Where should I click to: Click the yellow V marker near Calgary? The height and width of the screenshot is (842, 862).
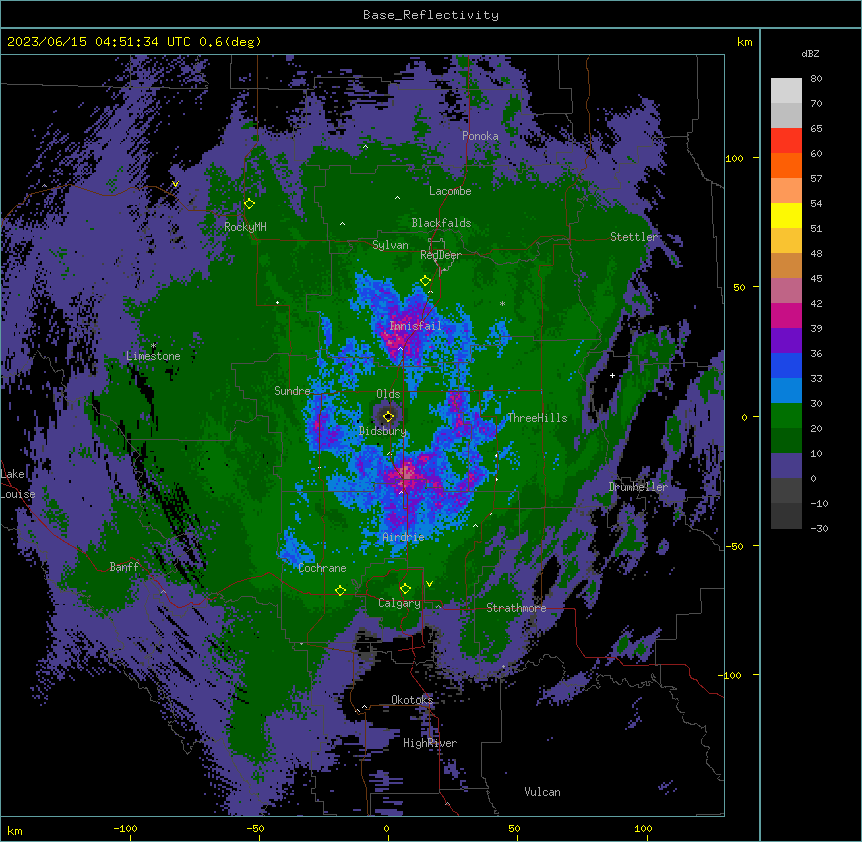(429, 584)
